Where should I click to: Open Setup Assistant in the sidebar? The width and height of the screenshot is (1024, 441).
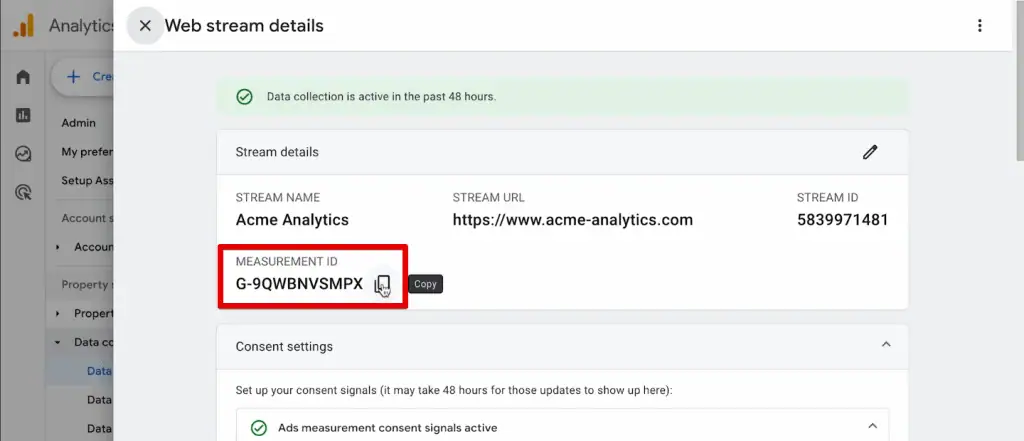tap(86, 181)
